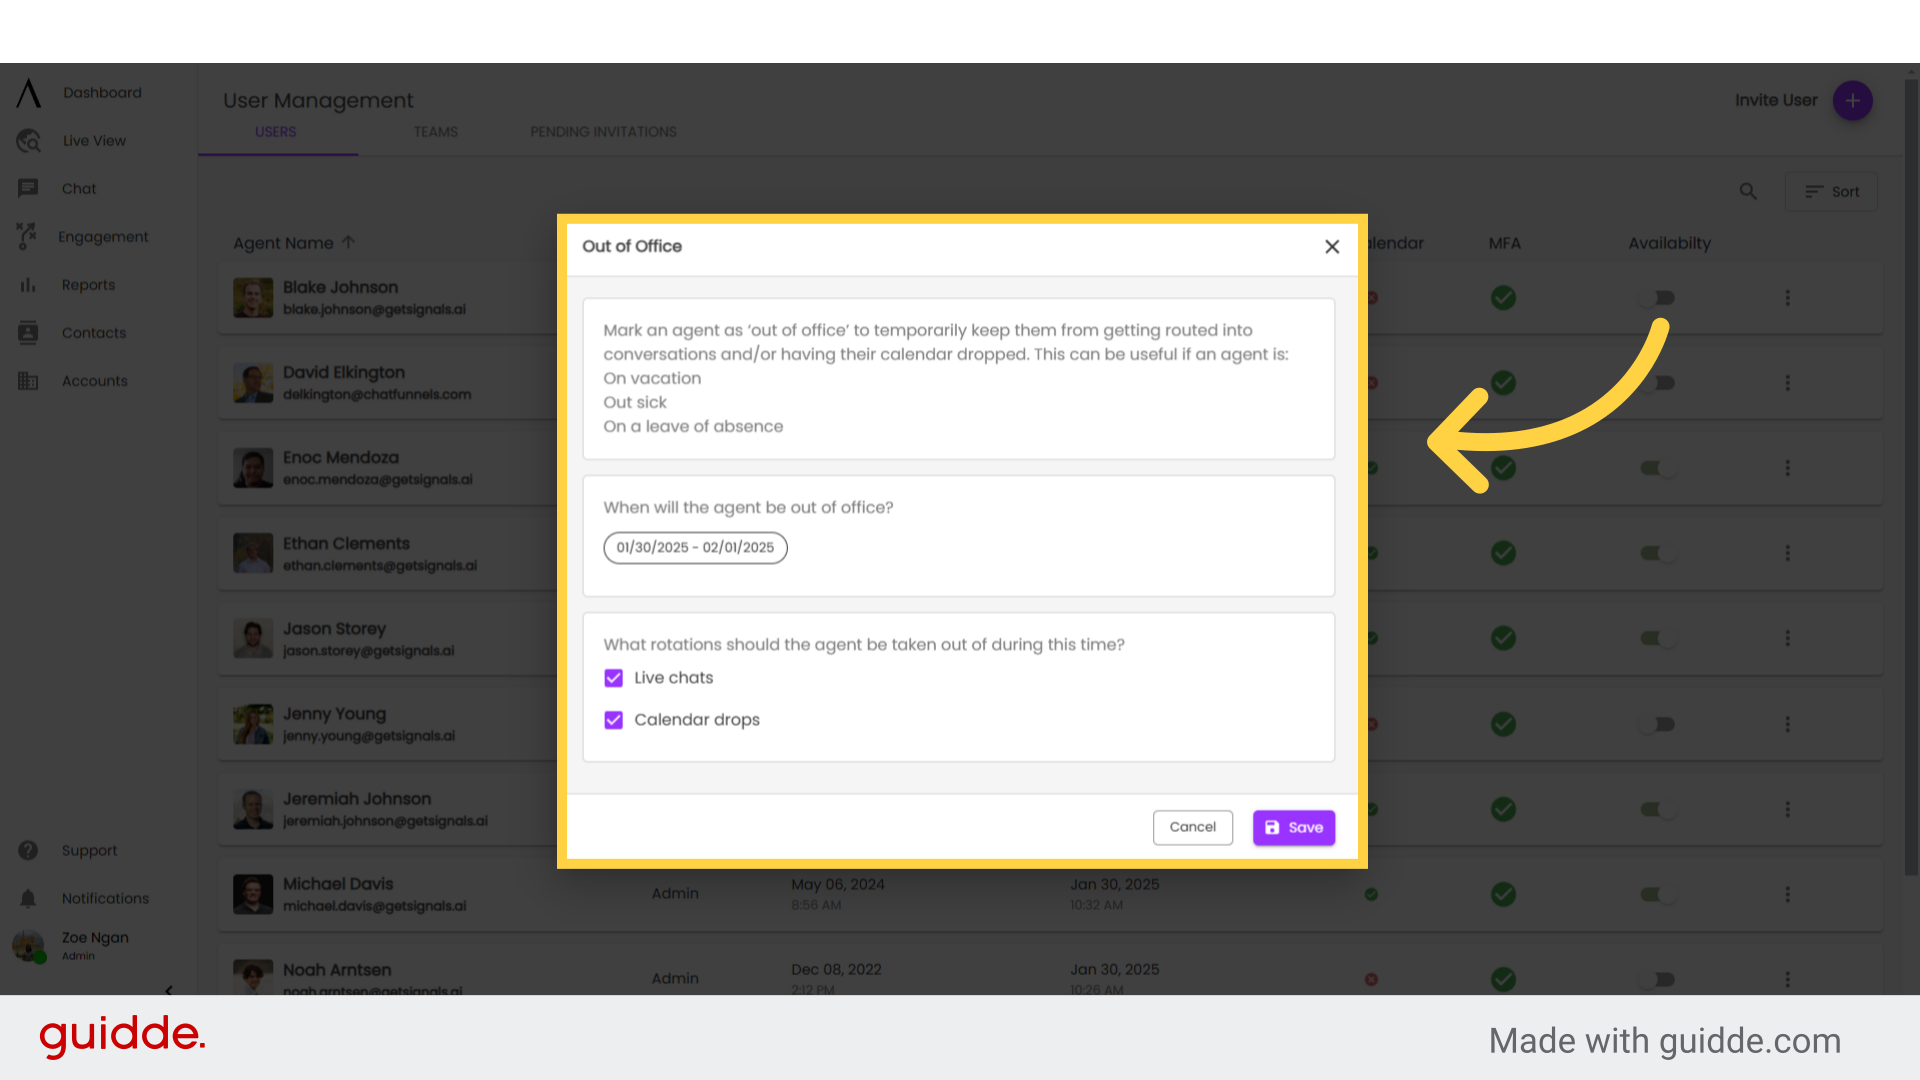
Task: Open the more options menu for Enoc Mendoza
Action: point(1788,468)
